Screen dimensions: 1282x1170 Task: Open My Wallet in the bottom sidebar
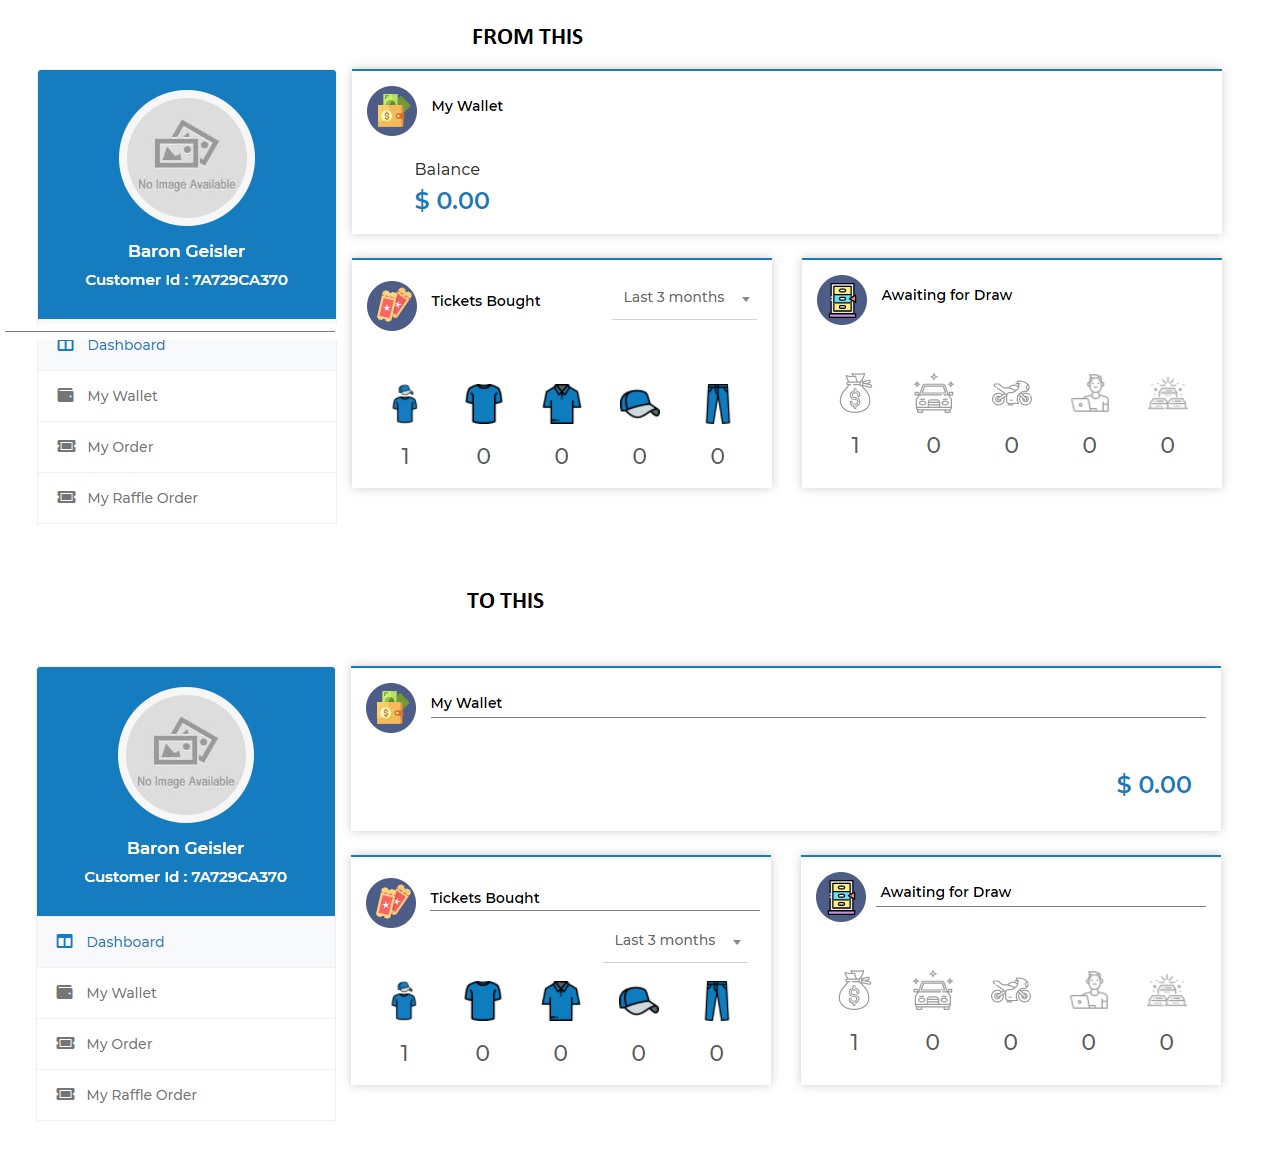pyautogui.click(x=186, y=993)
